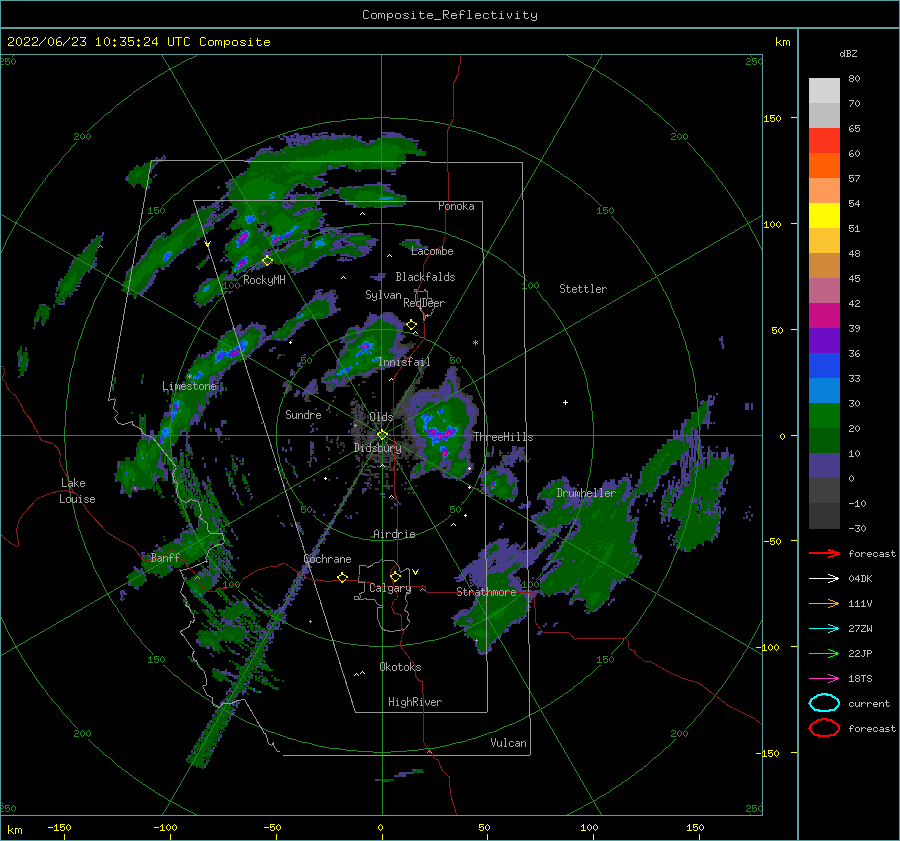Click the Okotoks label

[x=400, y=667]
